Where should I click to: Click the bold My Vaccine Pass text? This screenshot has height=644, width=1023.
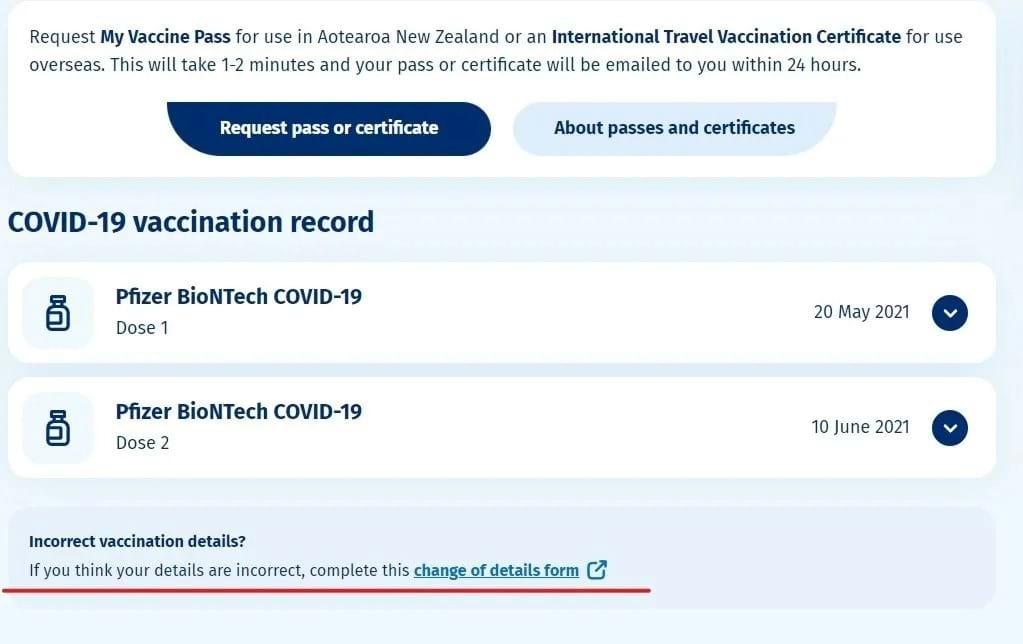(165, 37)
